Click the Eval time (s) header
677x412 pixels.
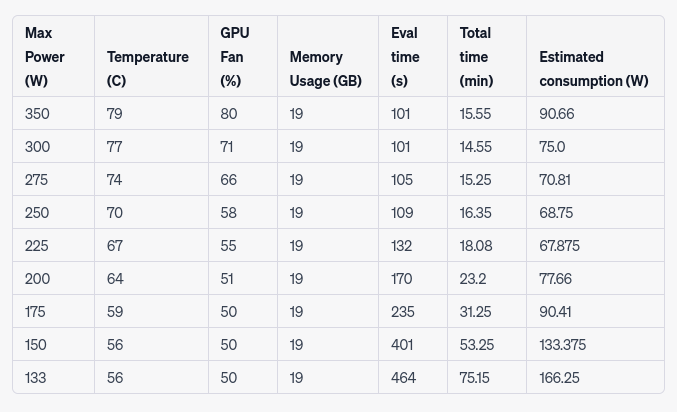405,57
